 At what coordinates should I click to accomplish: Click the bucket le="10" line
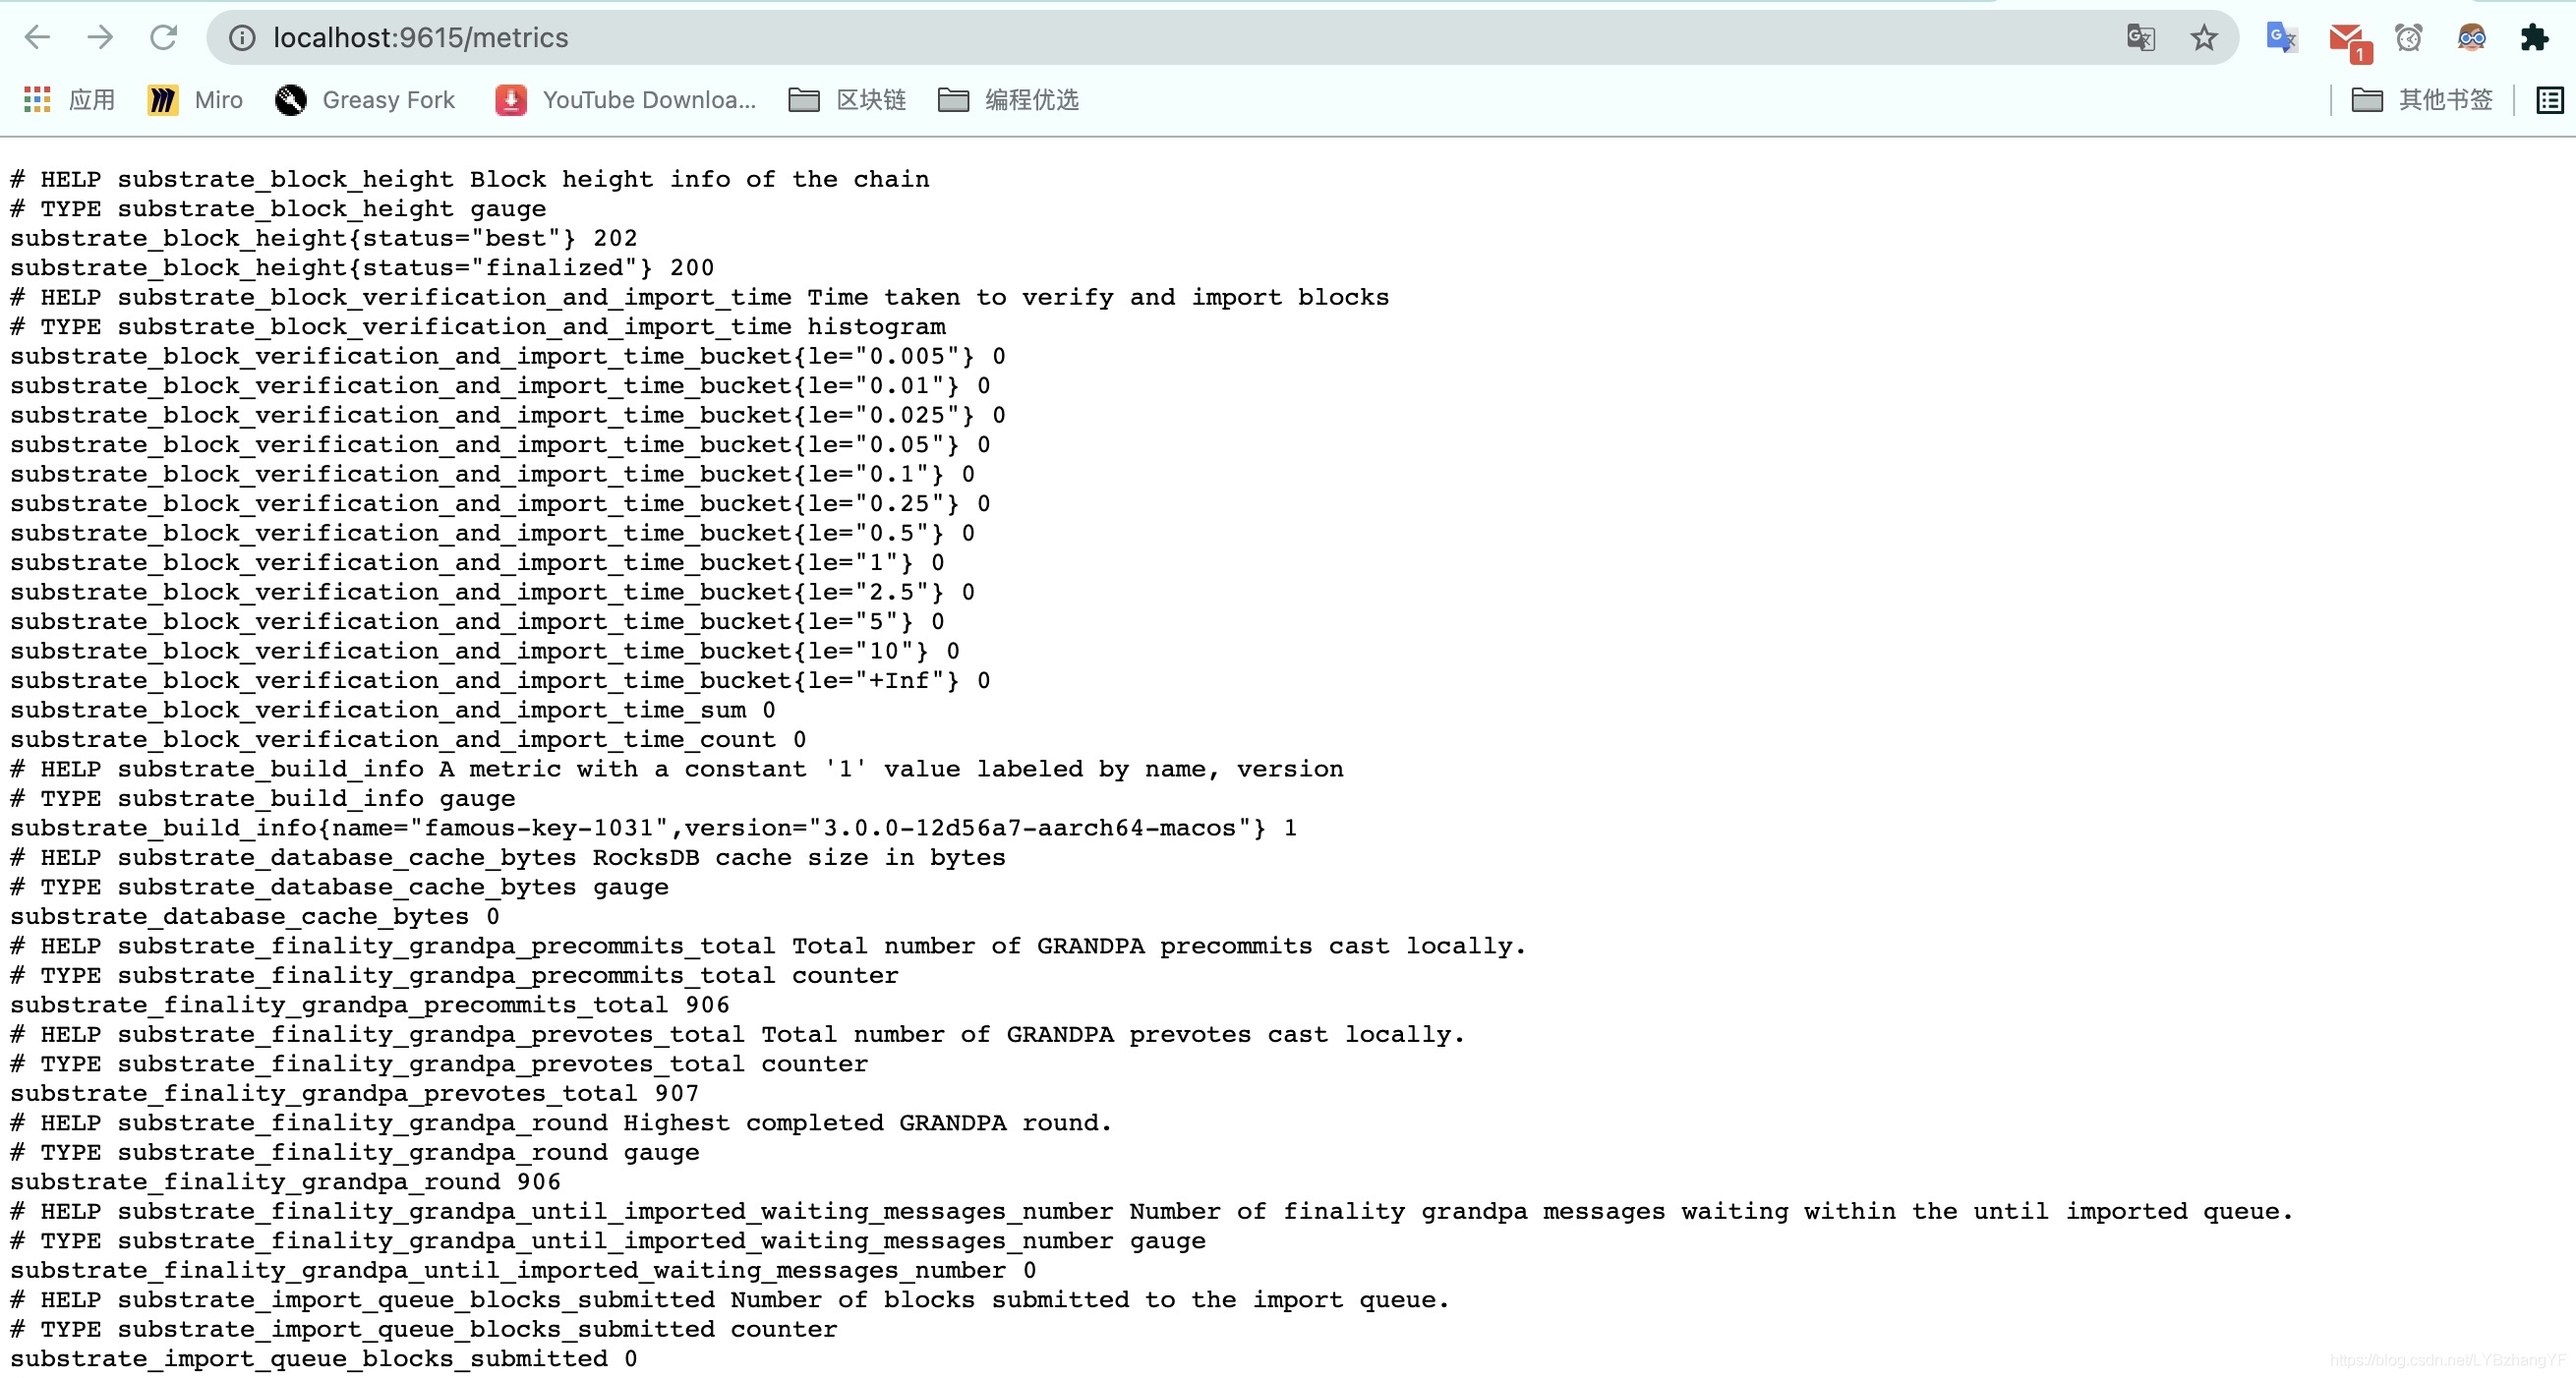tap(485, 651)
